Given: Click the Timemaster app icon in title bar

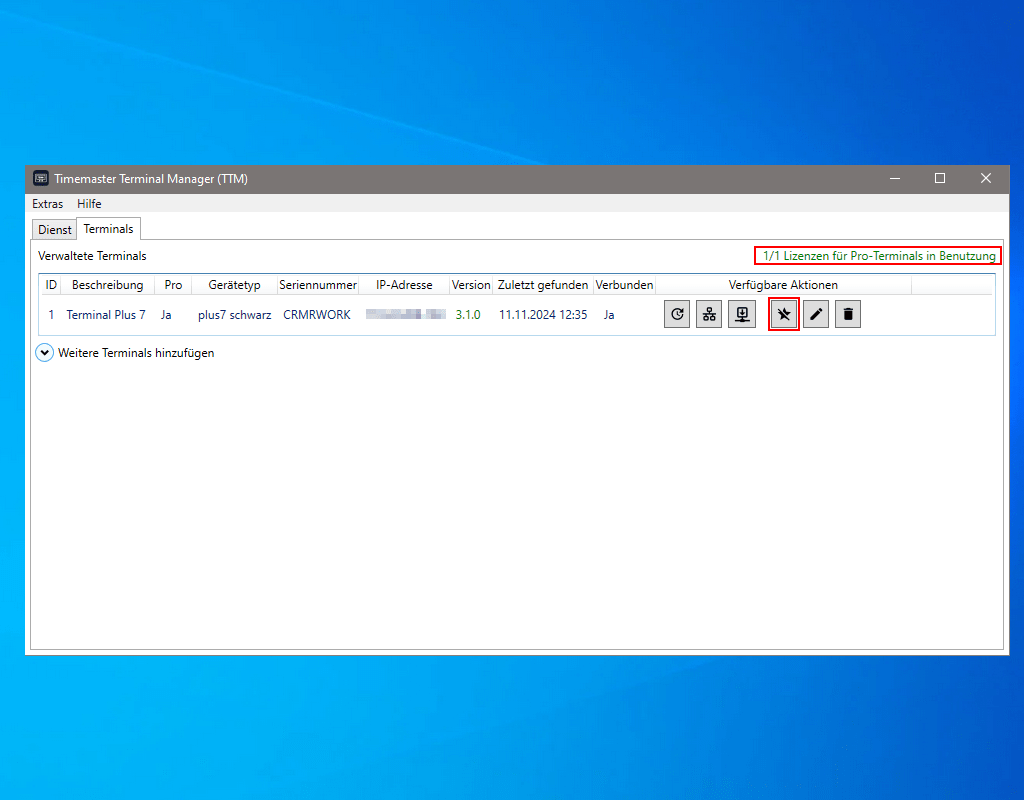Looking at the screenshot, I should (41, 178).
